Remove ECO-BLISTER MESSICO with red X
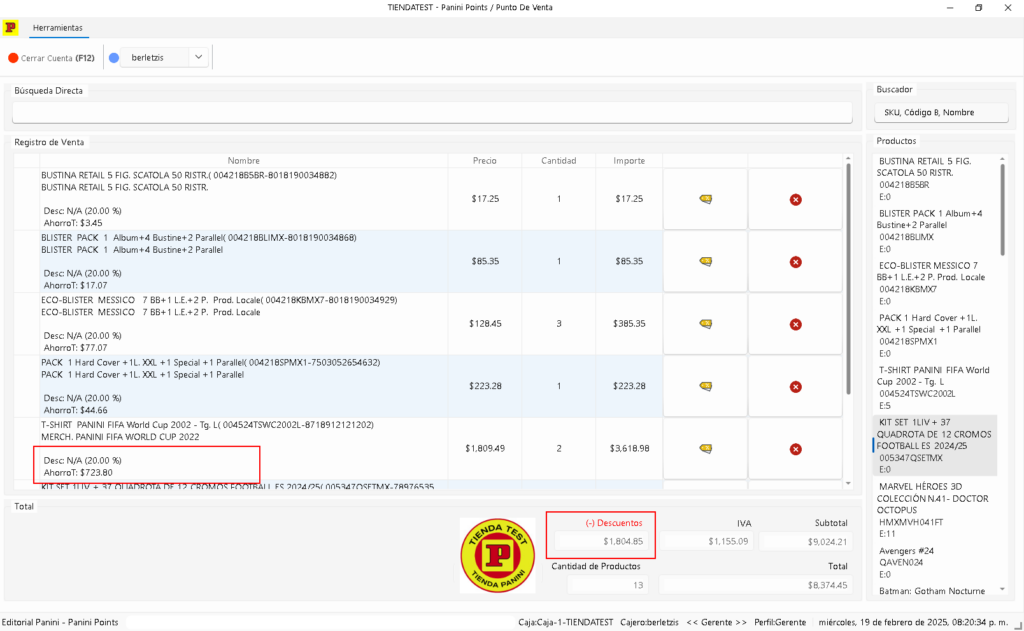 pos(795,325)
